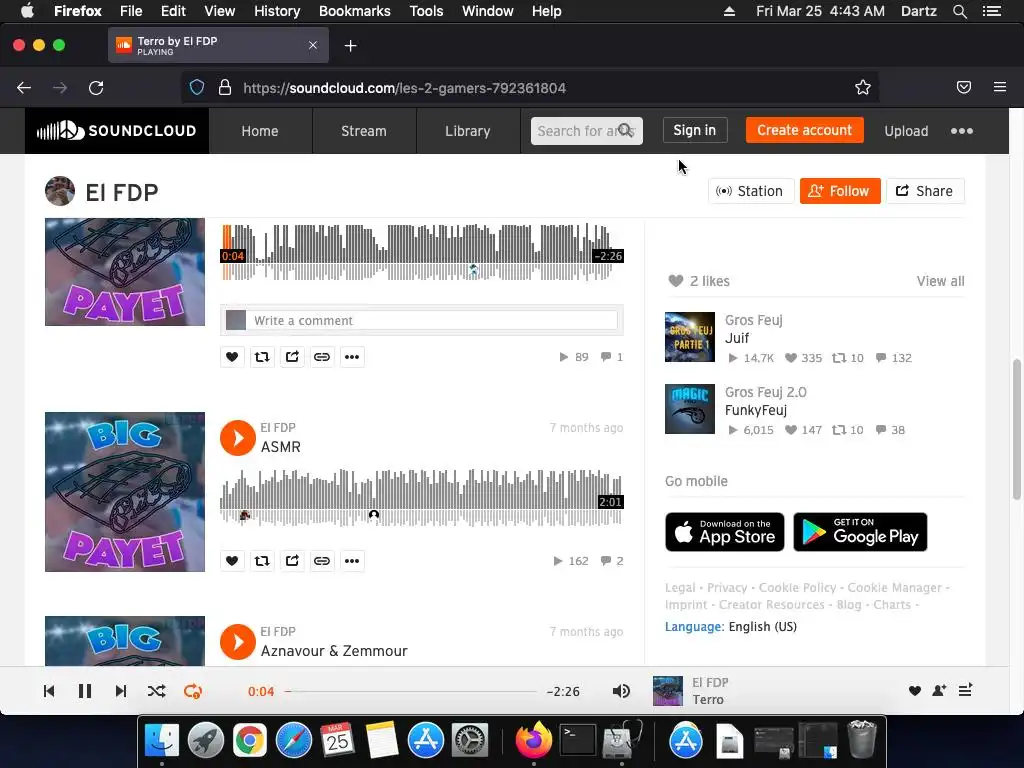This screenshot has height=768, width=1024.
Task: Open the Library tab
Action: tap(468, 131)
